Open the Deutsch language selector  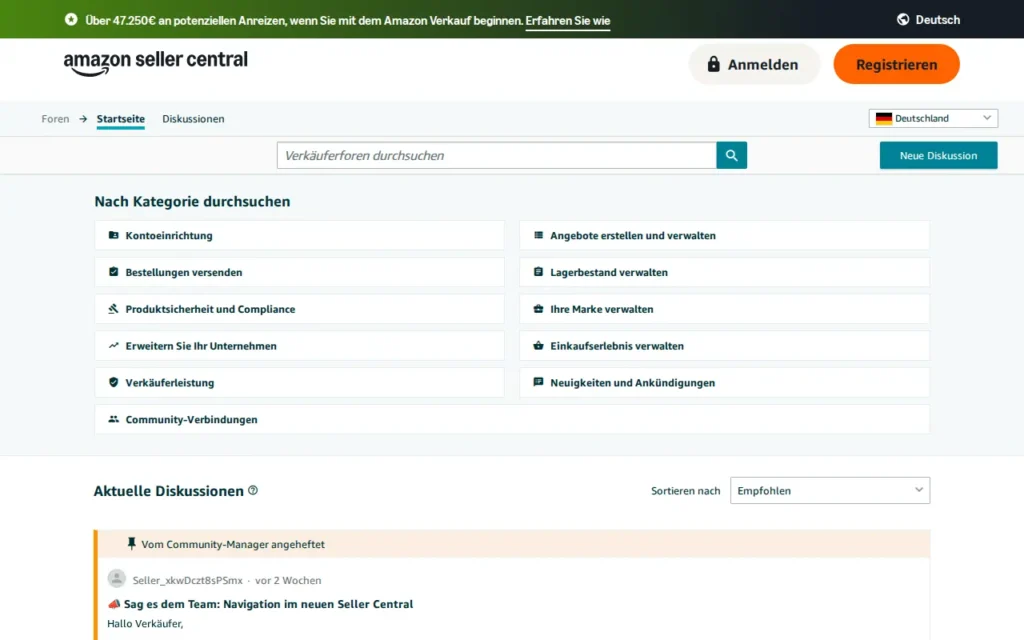click(929, 20)
